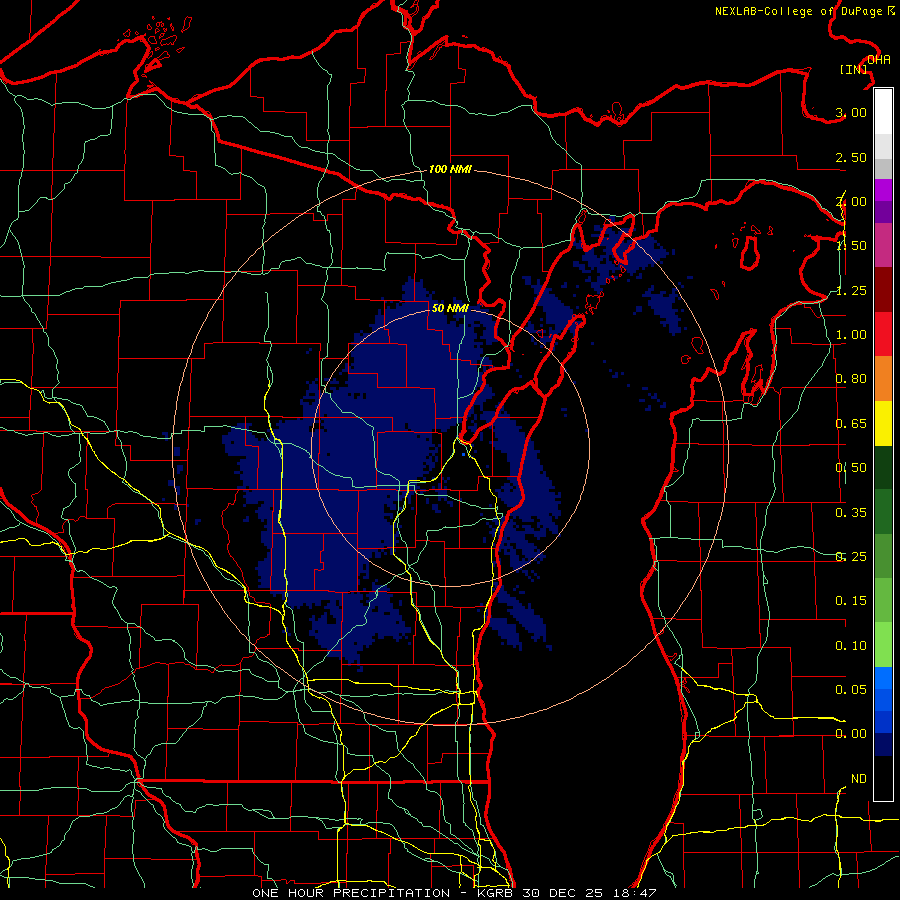This screenshot has height=900, width=900.
Task: Click the 0.80 legend value
Action: (851, 379)
